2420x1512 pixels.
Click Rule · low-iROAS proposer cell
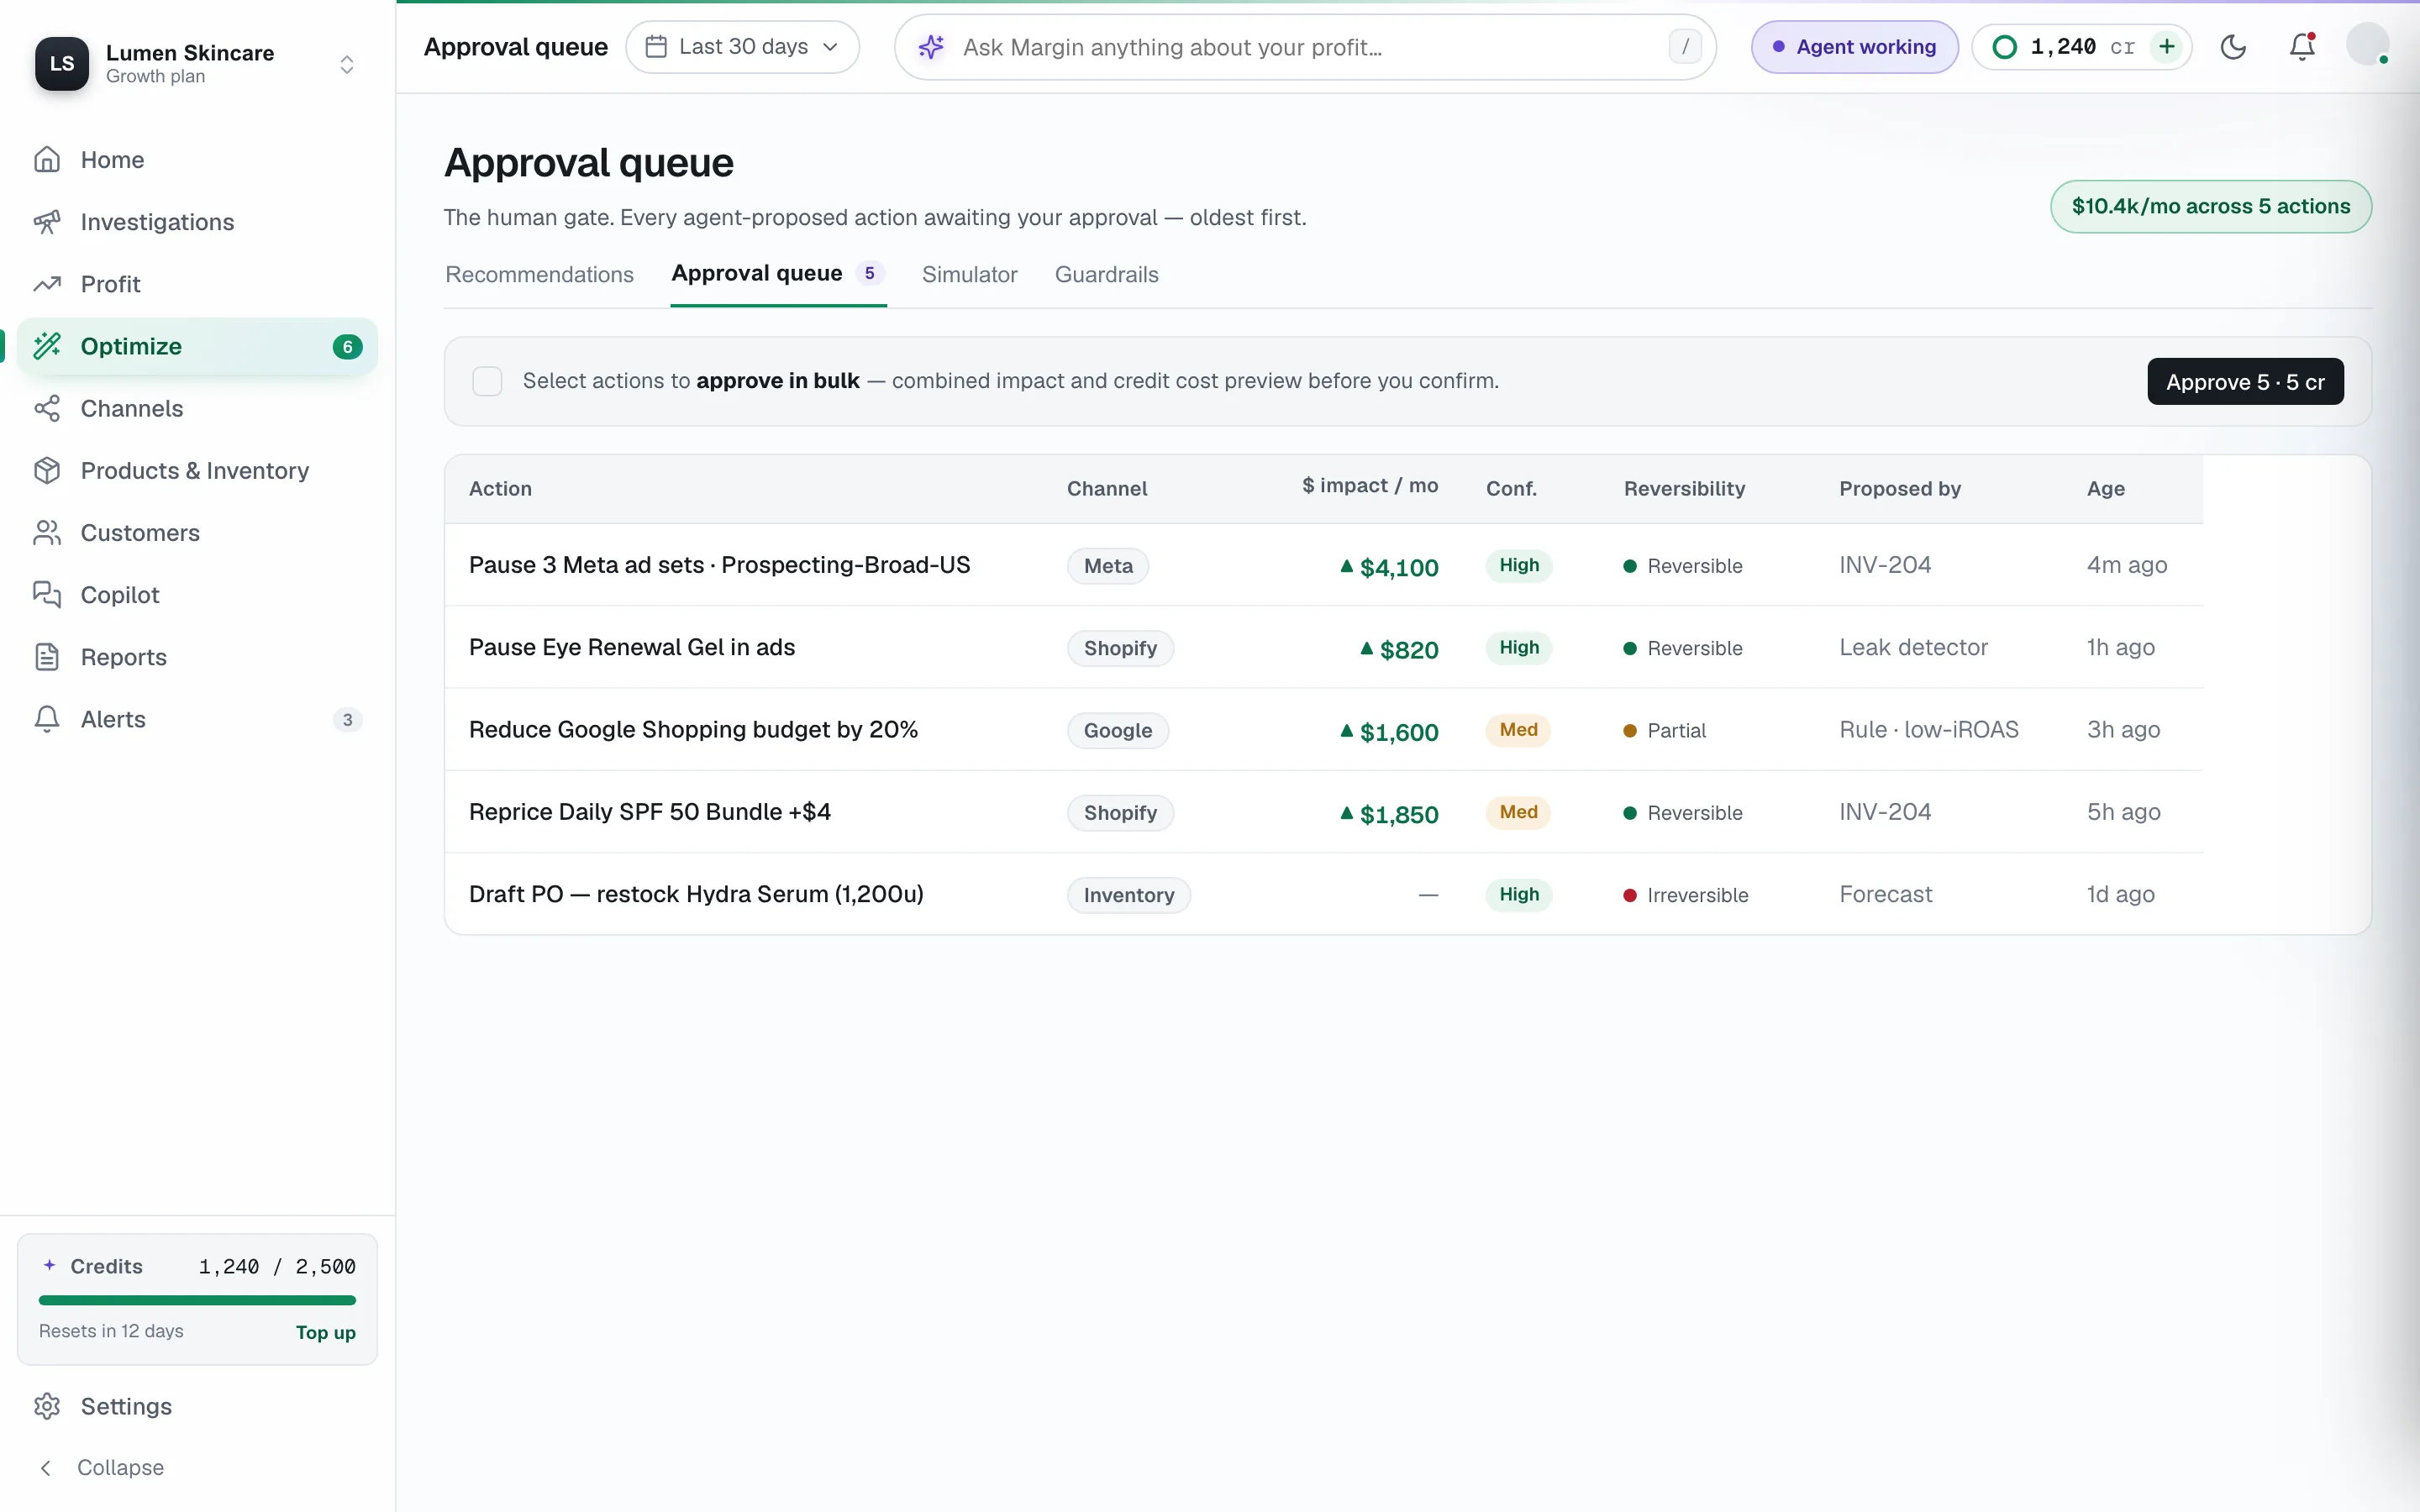point(1928,730)
